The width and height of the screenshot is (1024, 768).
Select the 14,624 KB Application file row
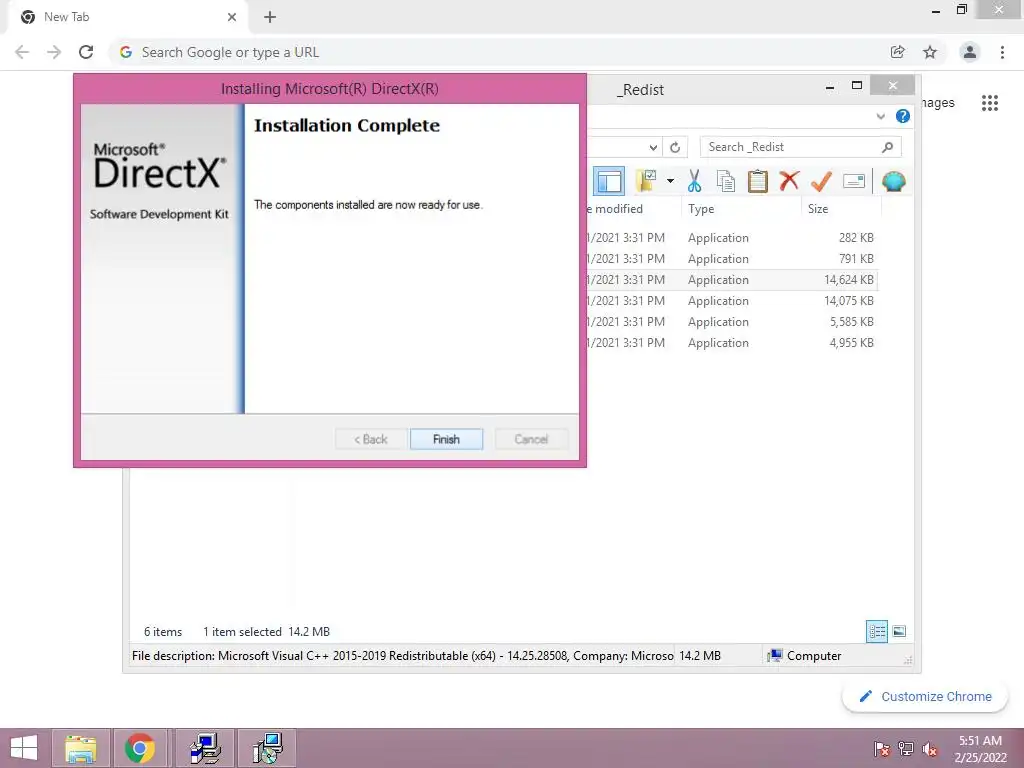coord(731,280)
